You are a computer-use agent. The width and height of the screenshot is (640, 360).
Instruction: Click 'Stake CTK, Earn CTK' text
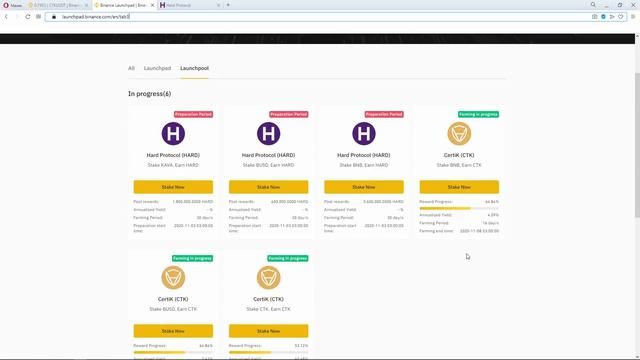pos(269,309)
